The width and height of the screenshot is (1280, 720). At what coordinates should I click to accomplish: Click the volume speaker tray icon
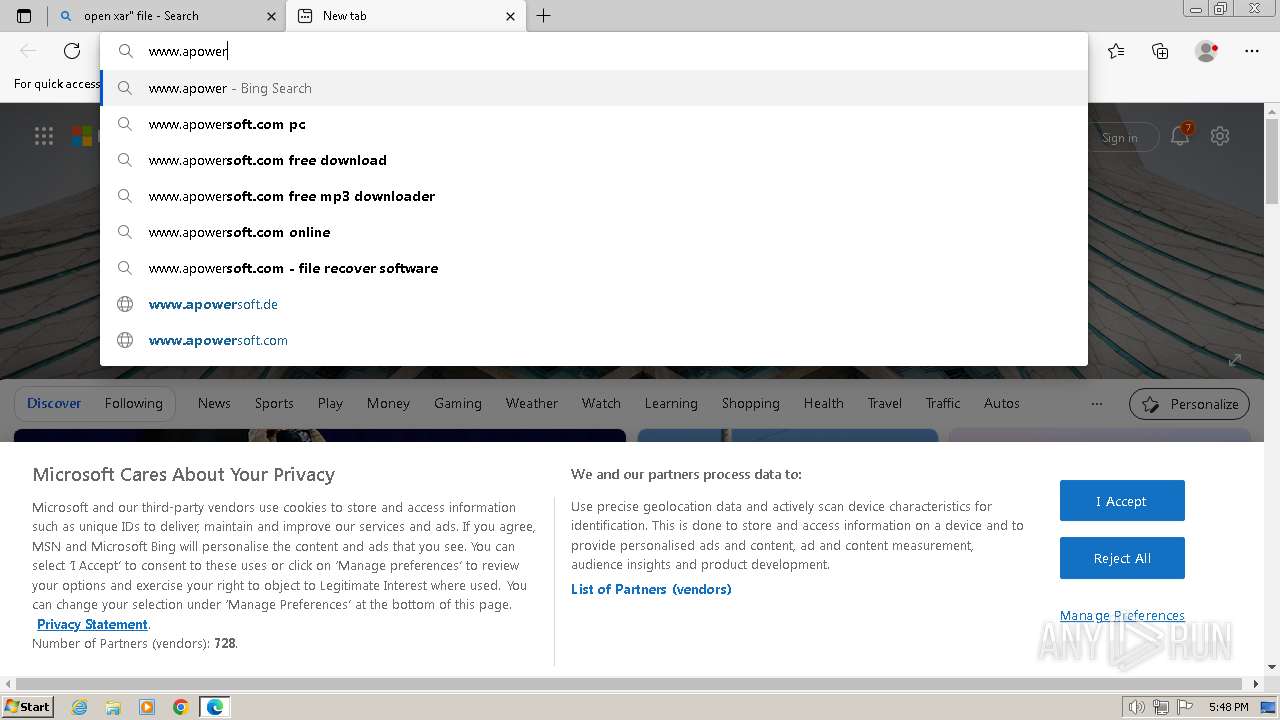coord(1137,707)
